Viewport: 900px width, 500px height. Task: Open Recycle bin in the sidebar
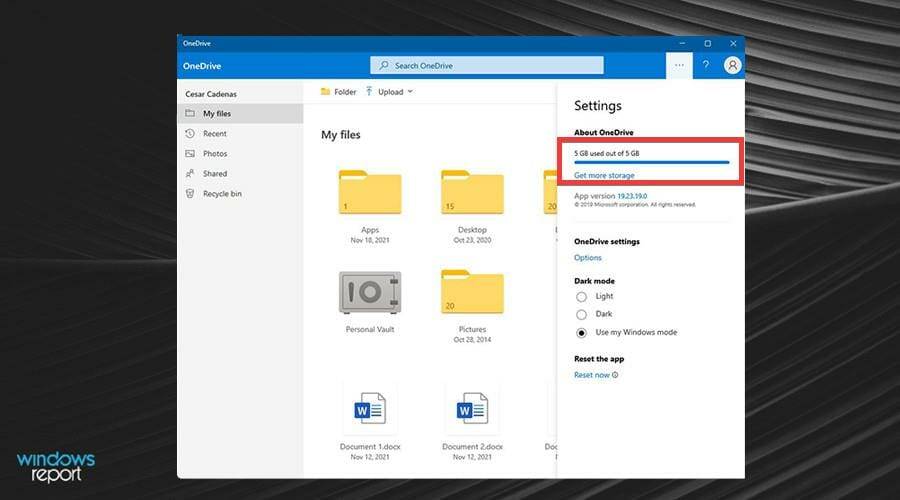click(x=222, y=194)
